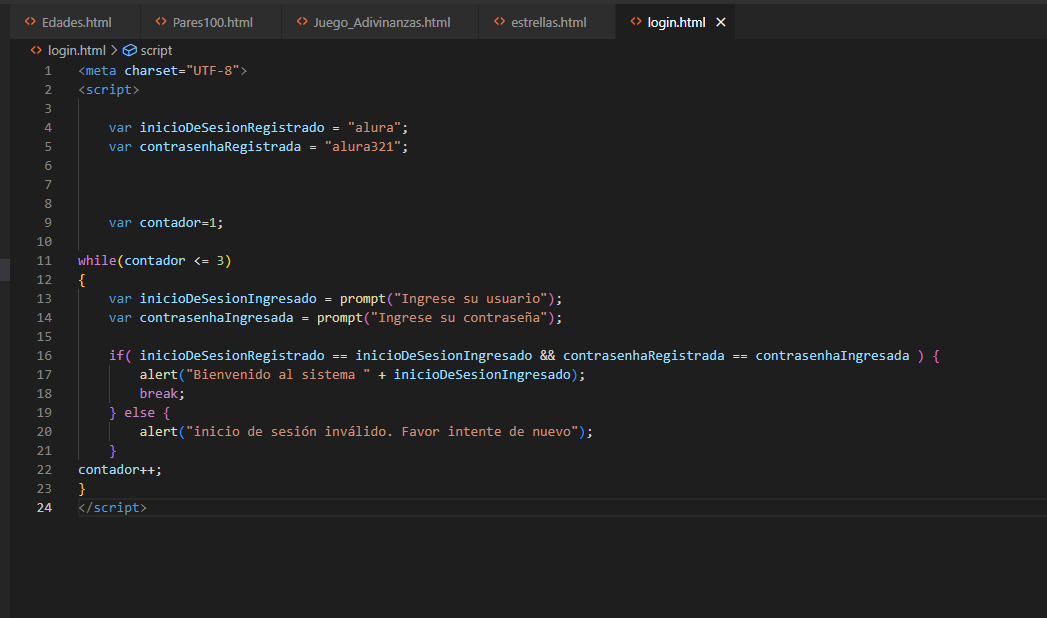Place cursor on the break; statement
Screen dimensions: 1047x618
162,394
